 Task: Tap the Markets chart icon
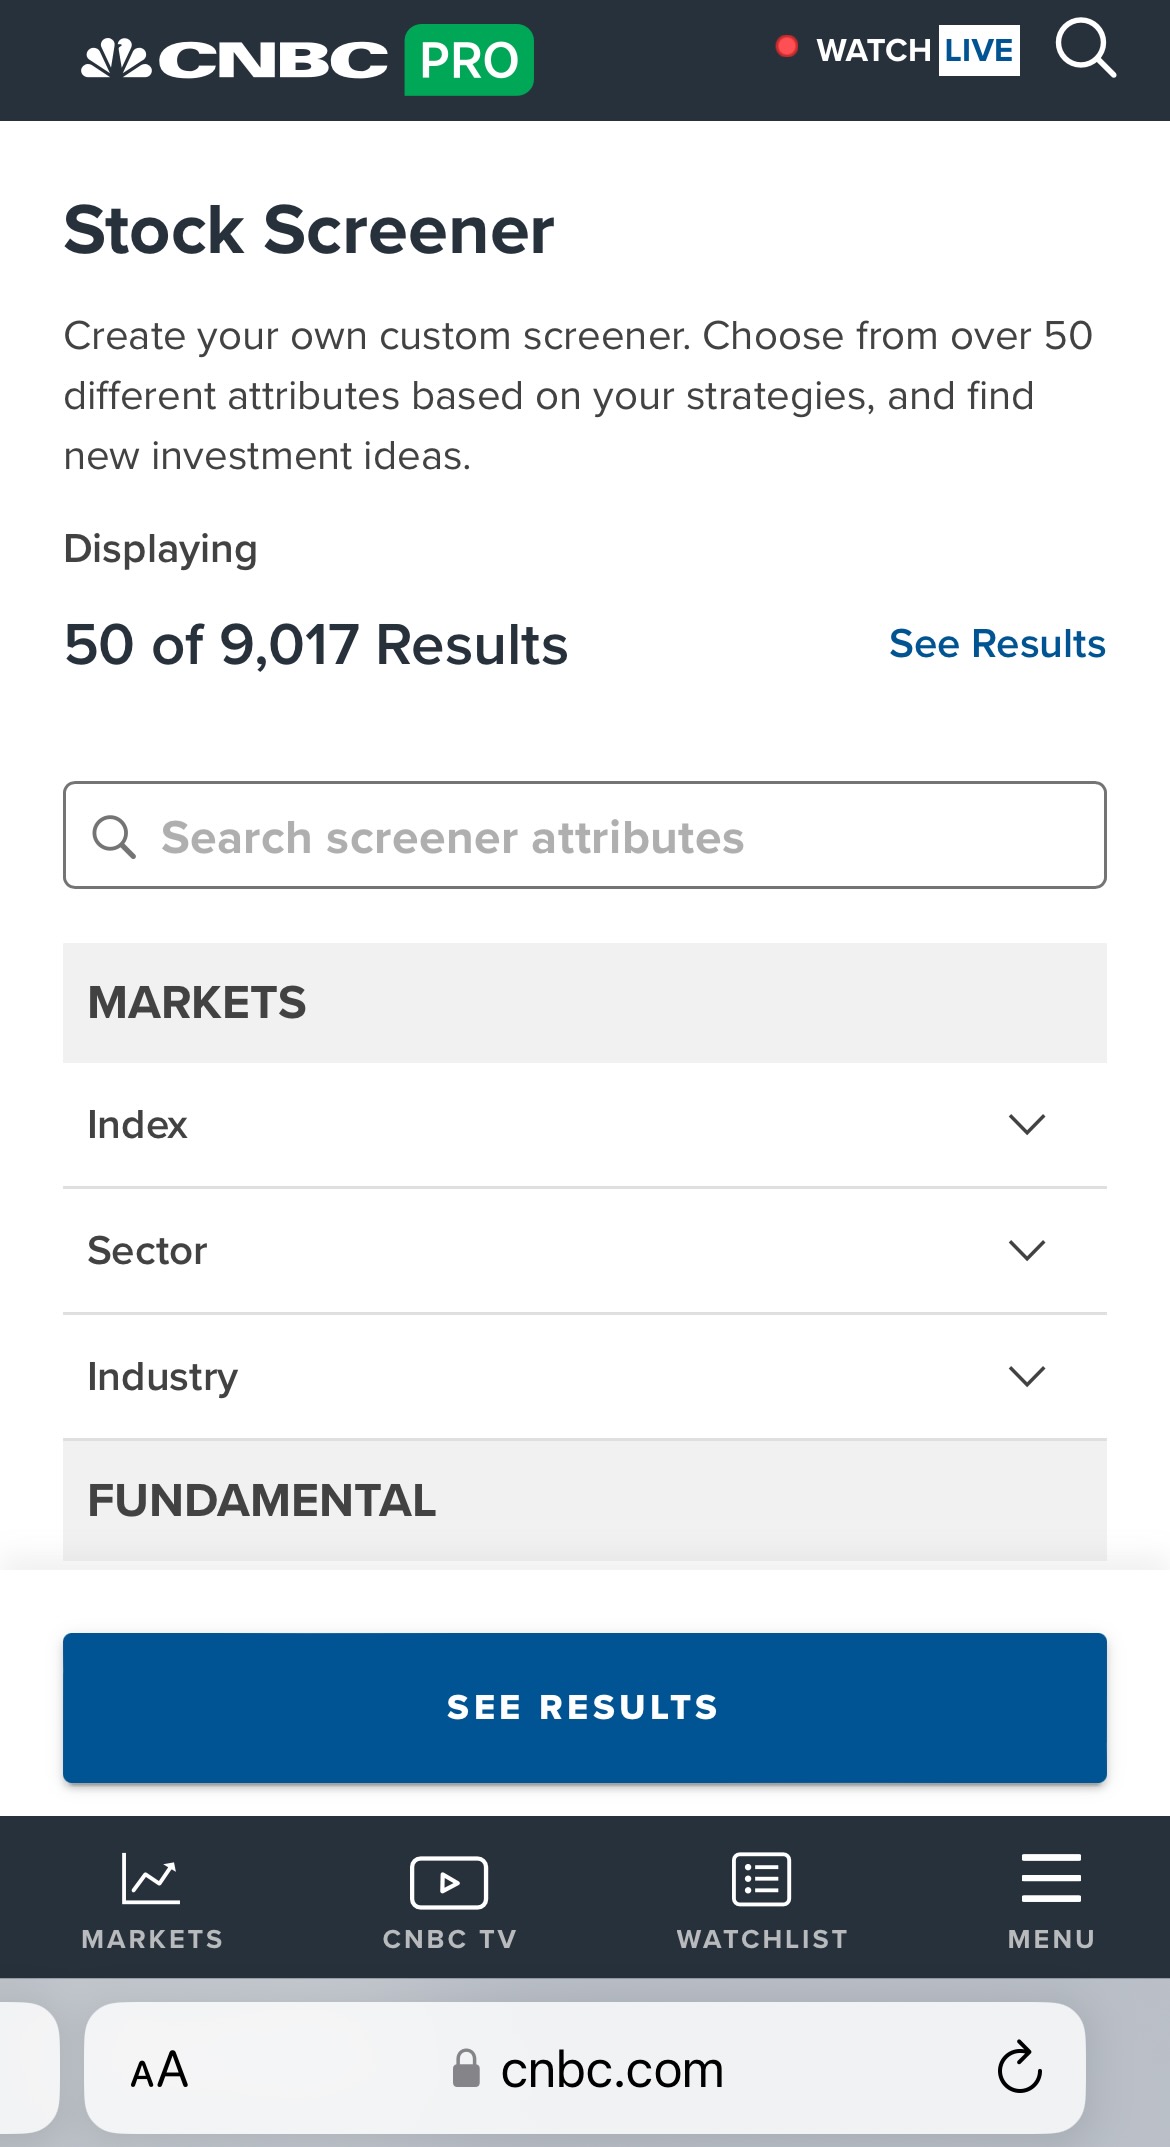[151, 1880]
